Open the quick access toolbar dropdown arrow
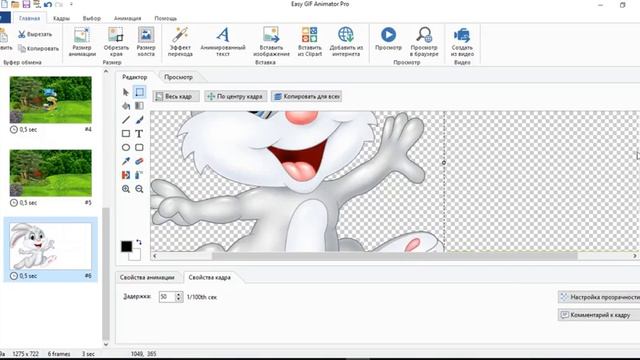The width and height of the screenshot is (640, 360). tap(71, 4)
